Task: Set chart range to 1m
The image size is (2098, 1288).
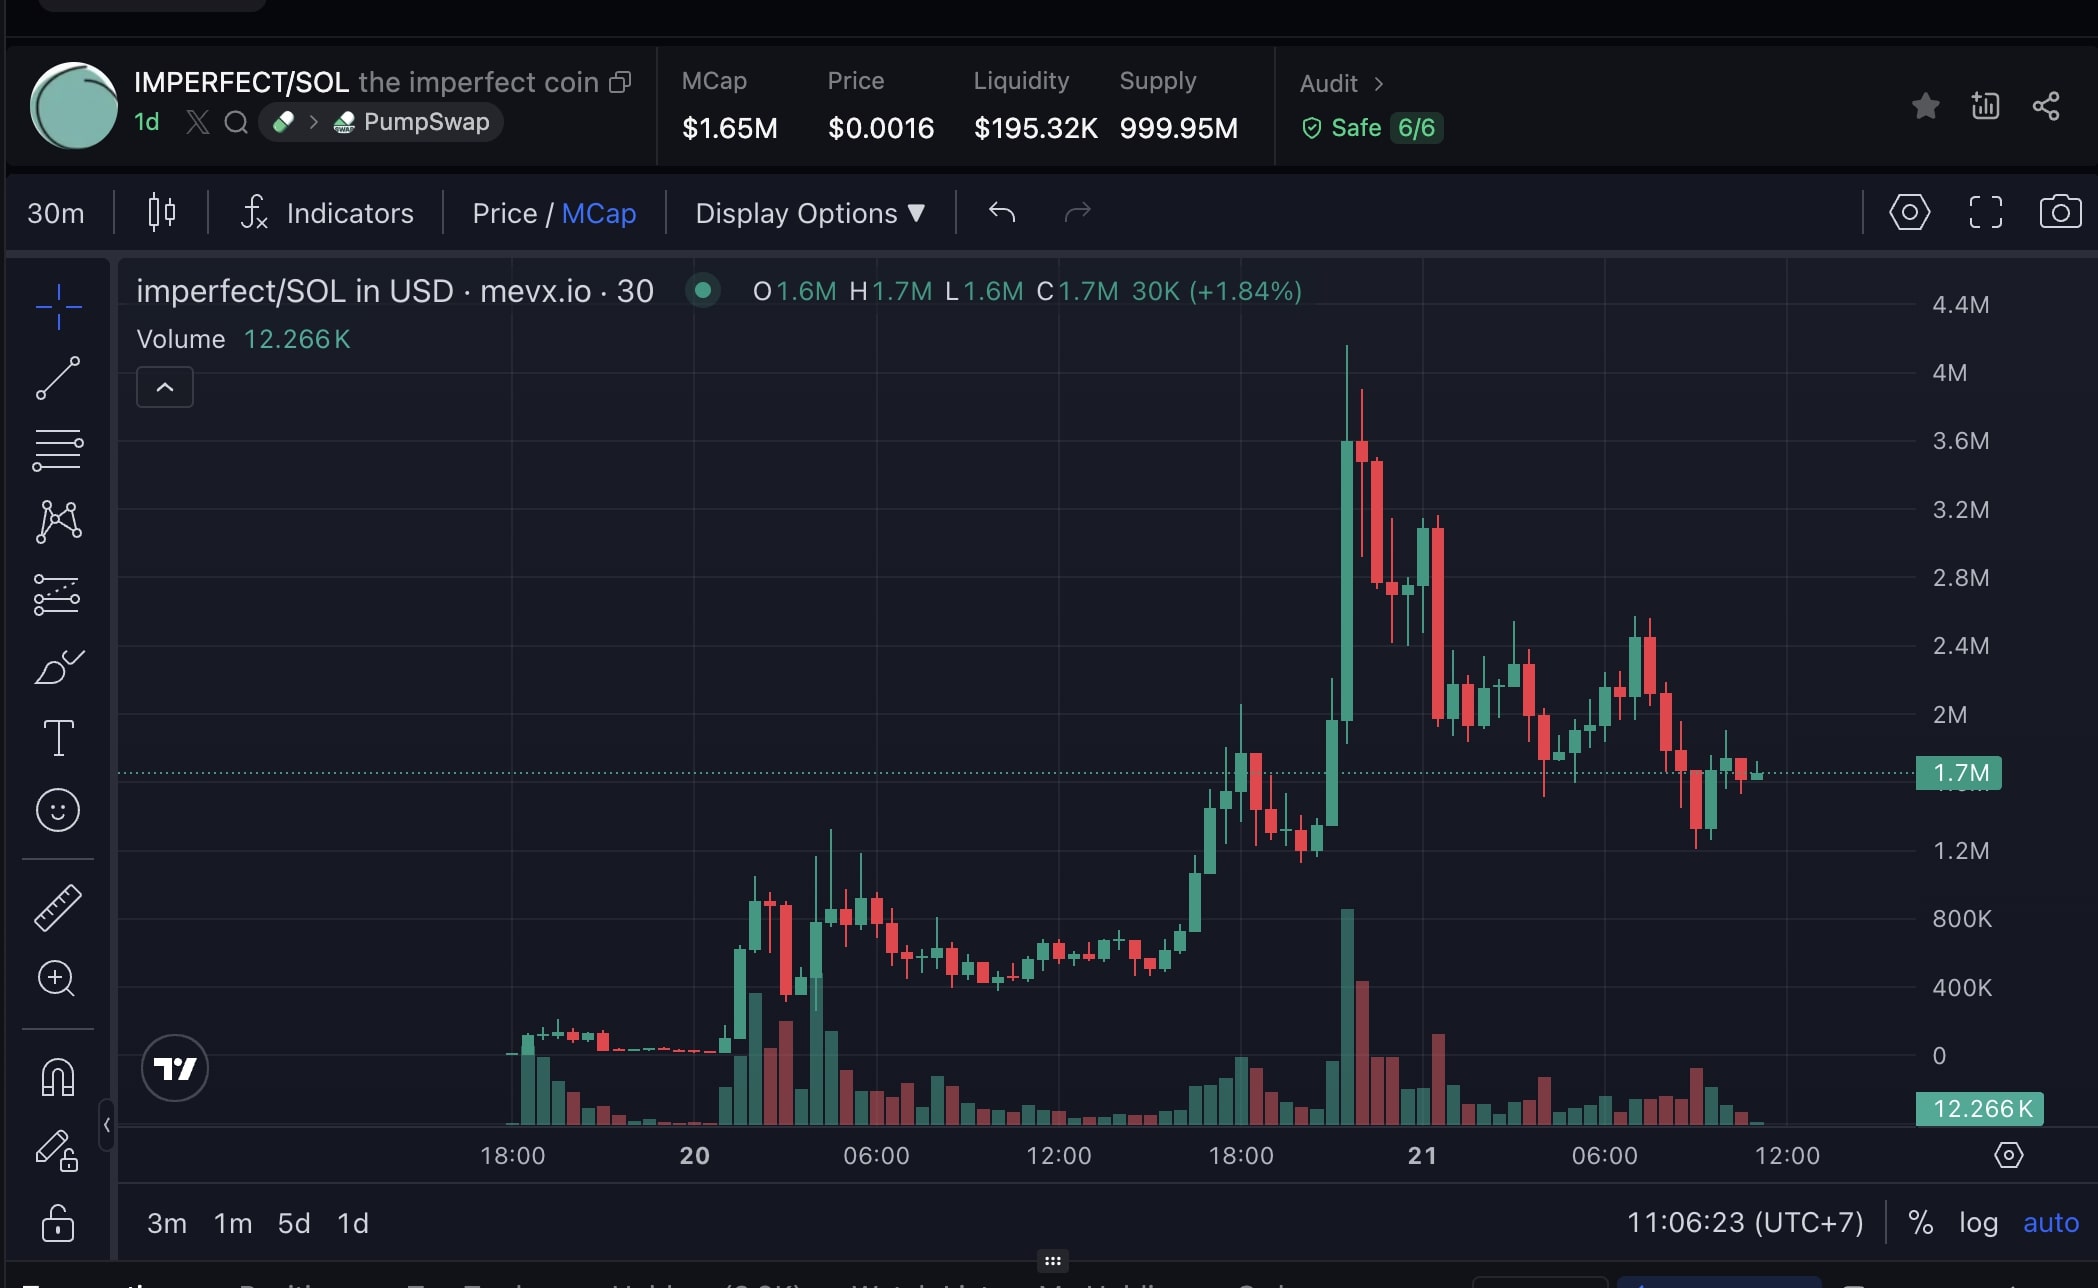Action: (x=233, y=1223)
